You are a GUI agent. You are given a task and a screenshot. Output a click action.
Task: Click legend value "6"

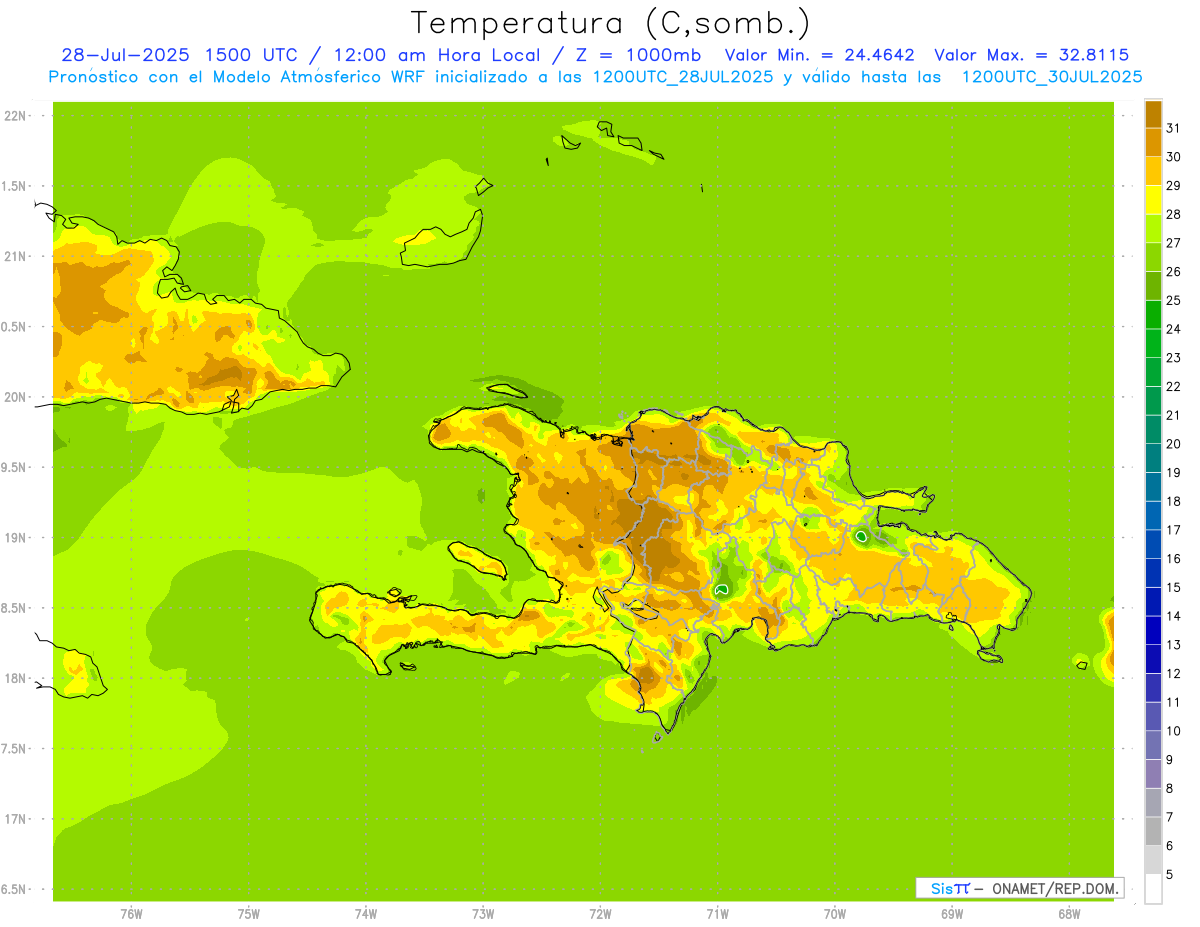1169,846
